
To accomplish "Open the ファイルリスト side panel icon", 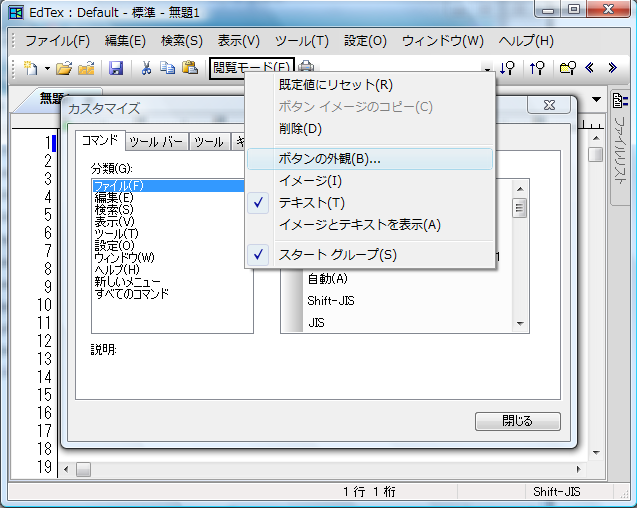I will click(620, 100).
